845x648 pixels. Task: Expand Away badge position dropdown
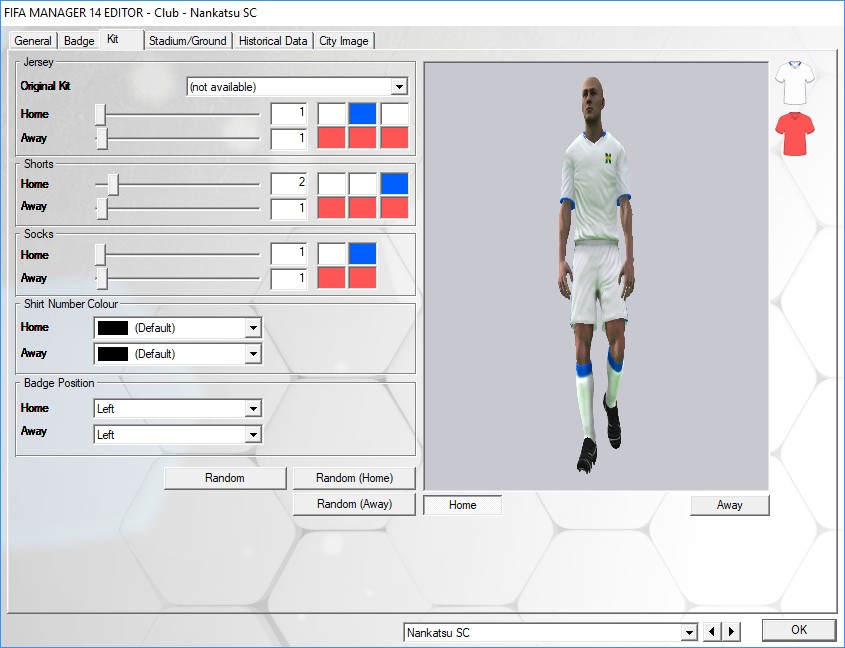(253, 435)
